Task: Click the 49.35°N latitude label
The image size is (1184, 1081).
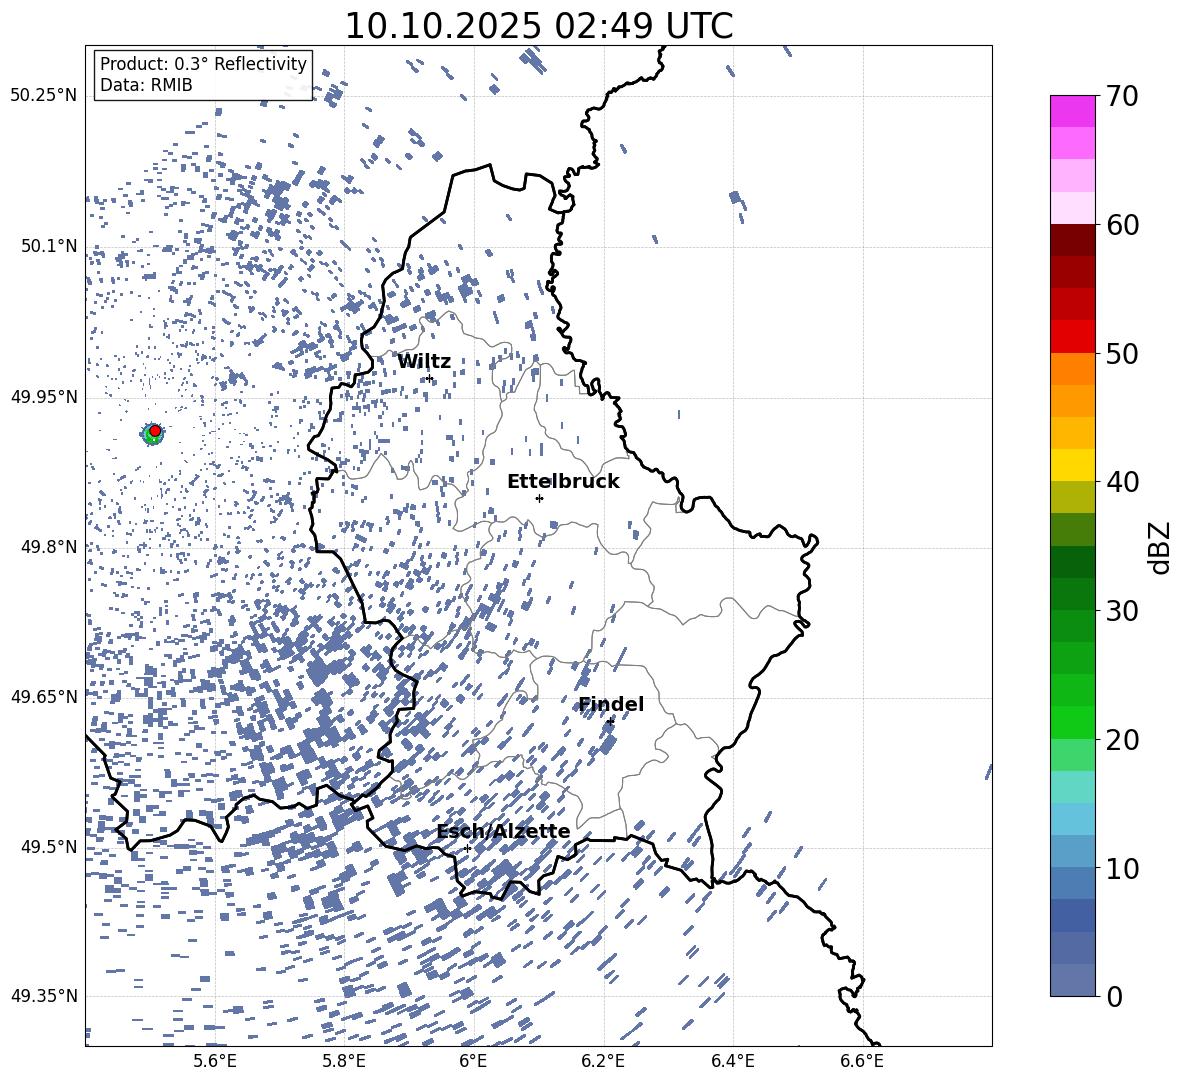Action: [44, 996]
